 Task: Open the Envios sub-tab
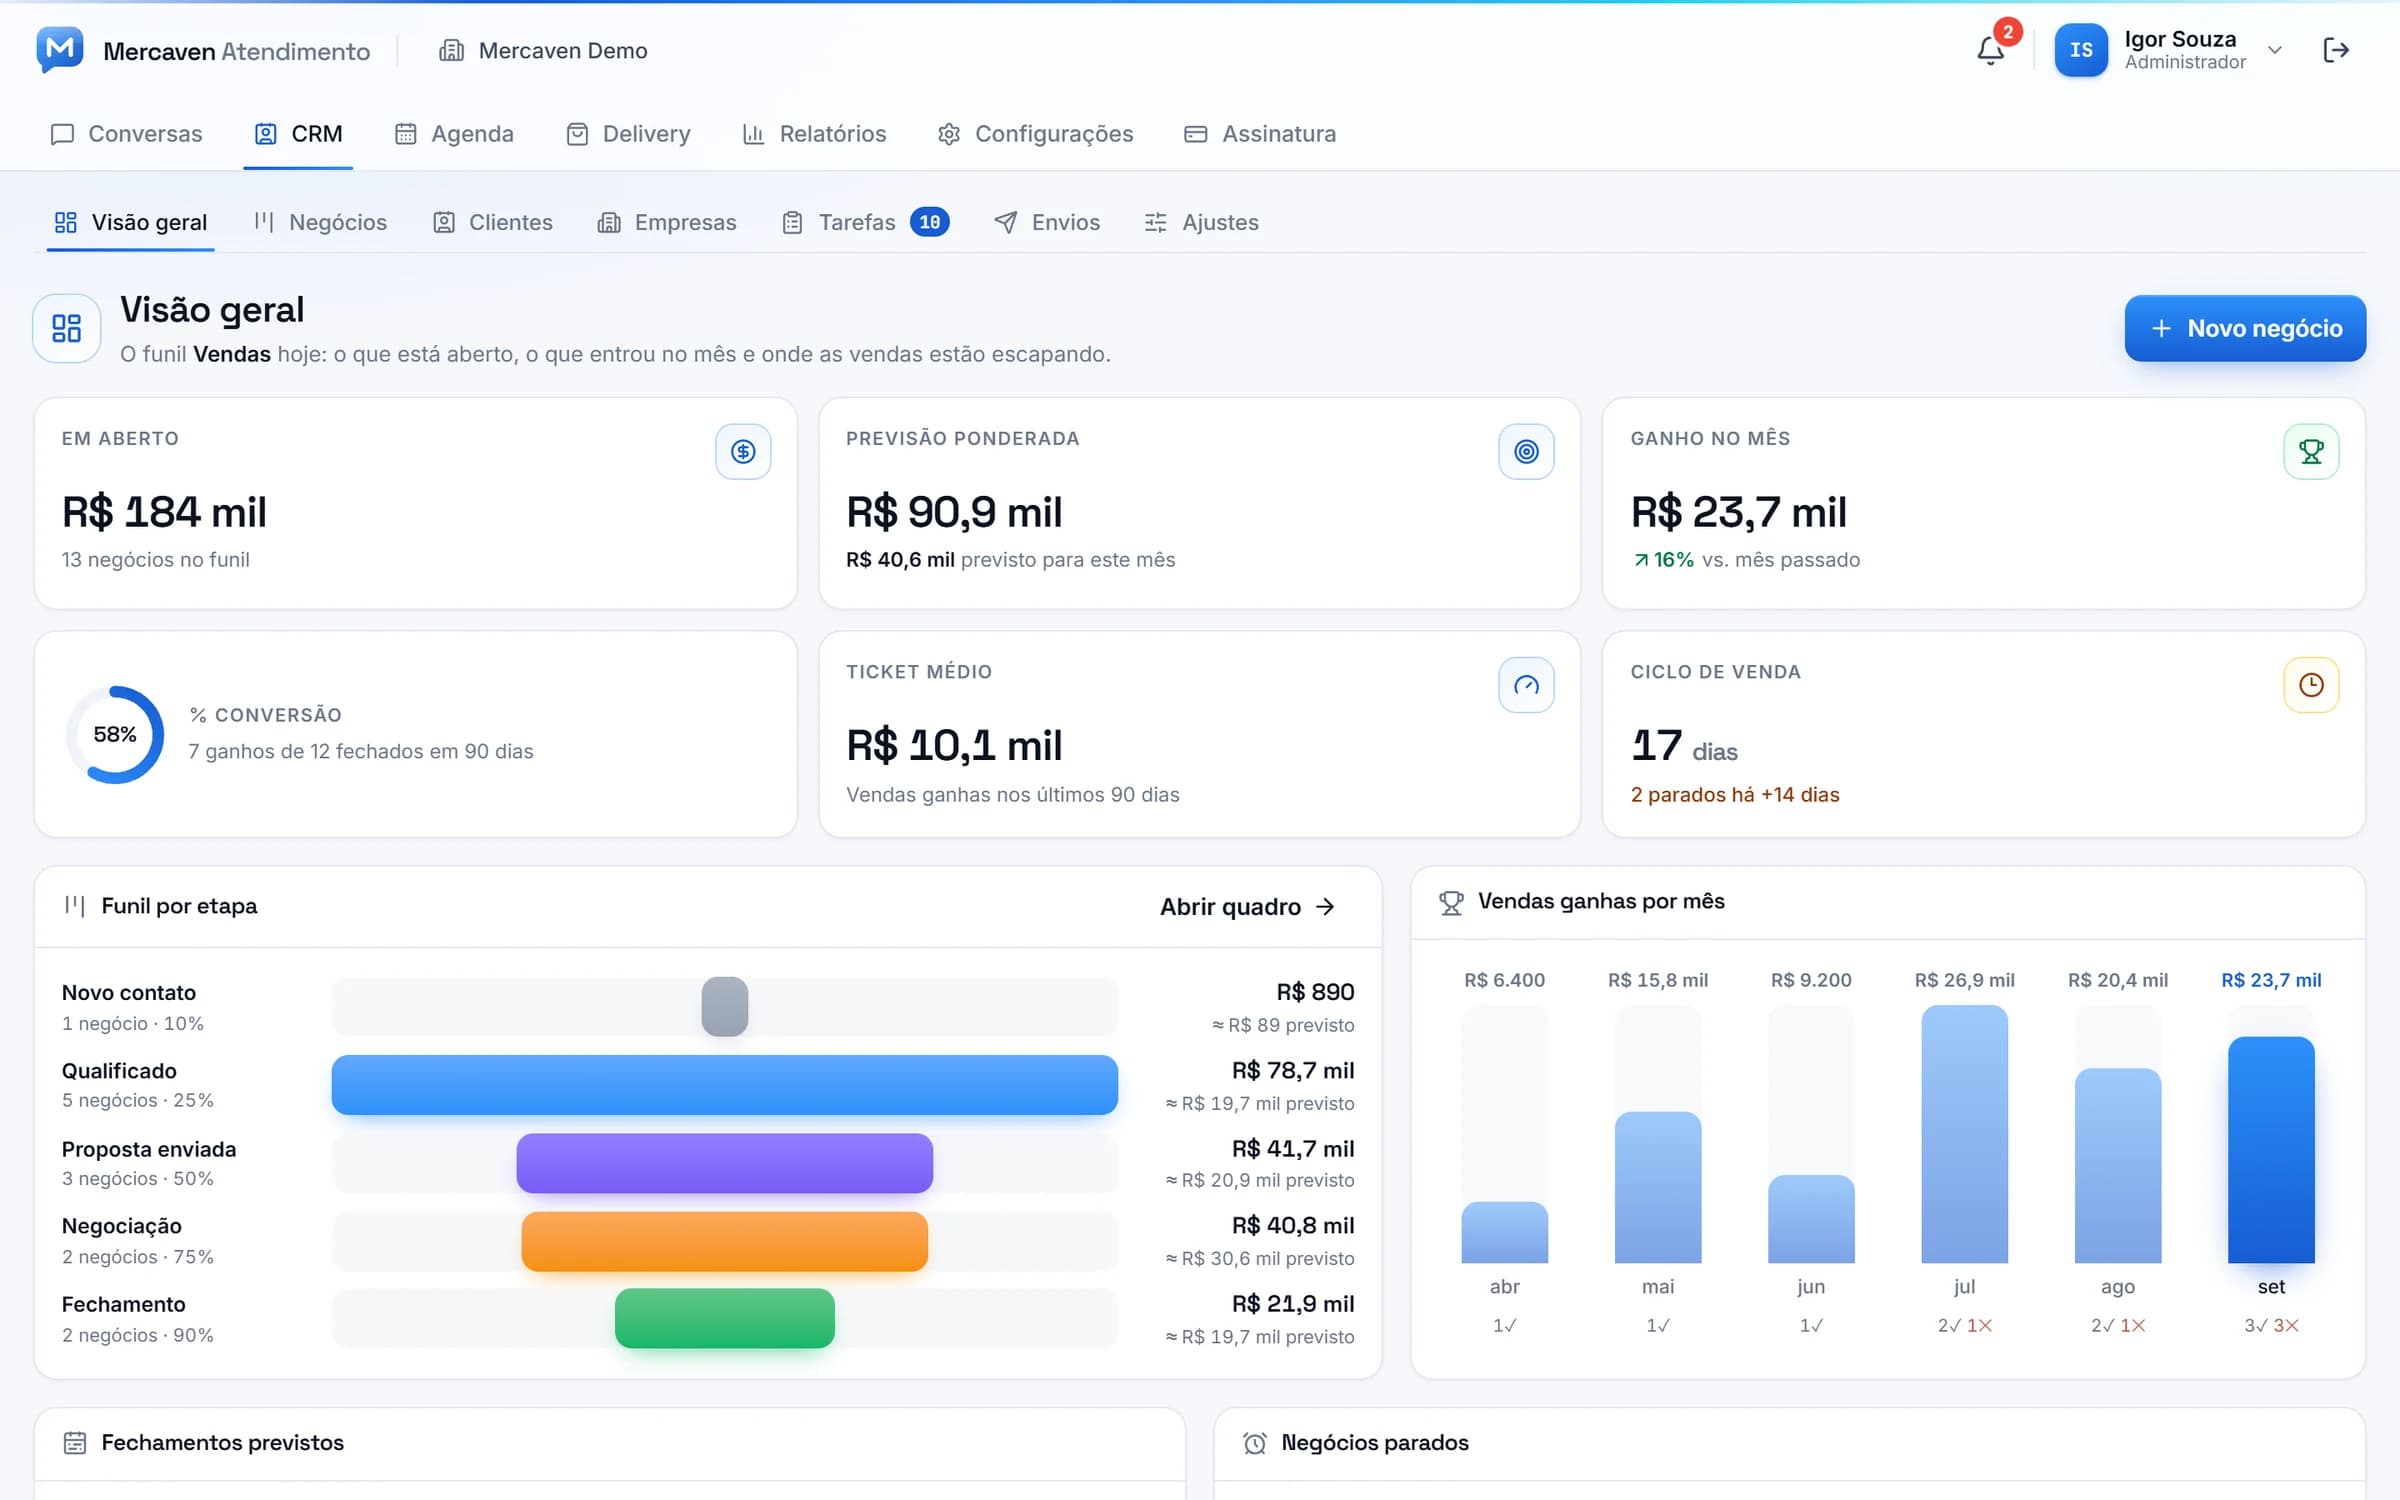tap(1047, 222)
